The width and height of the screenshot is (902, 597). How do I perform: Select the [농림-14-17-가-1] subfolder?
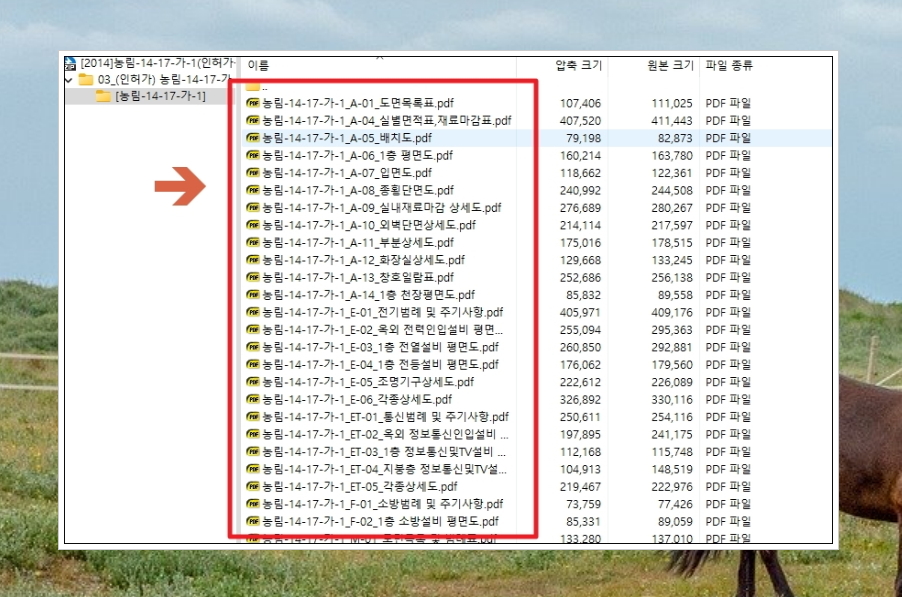[x=160, y=96]
